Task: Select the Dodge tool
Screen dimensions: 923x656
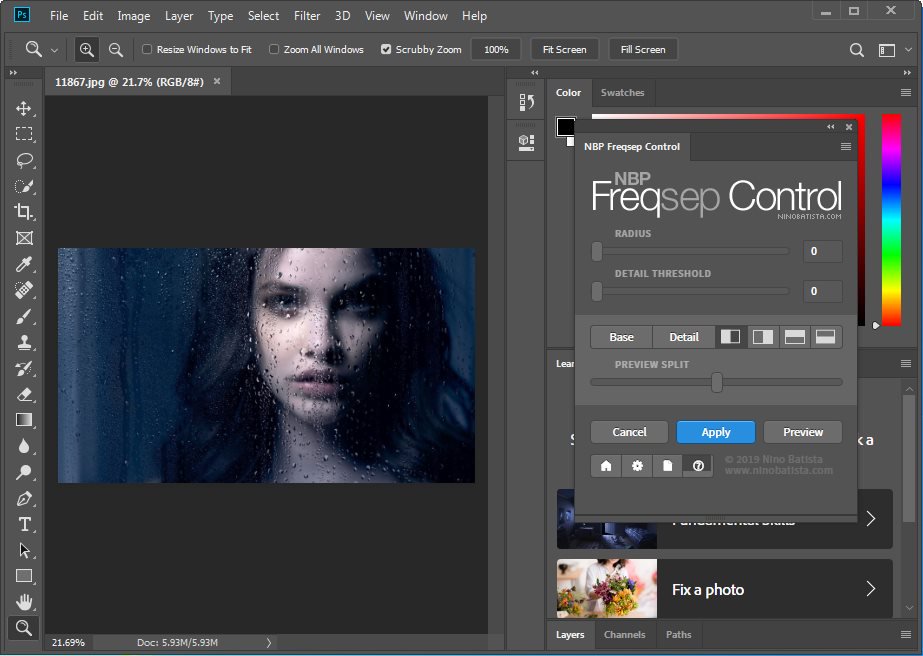Action: 24,472
